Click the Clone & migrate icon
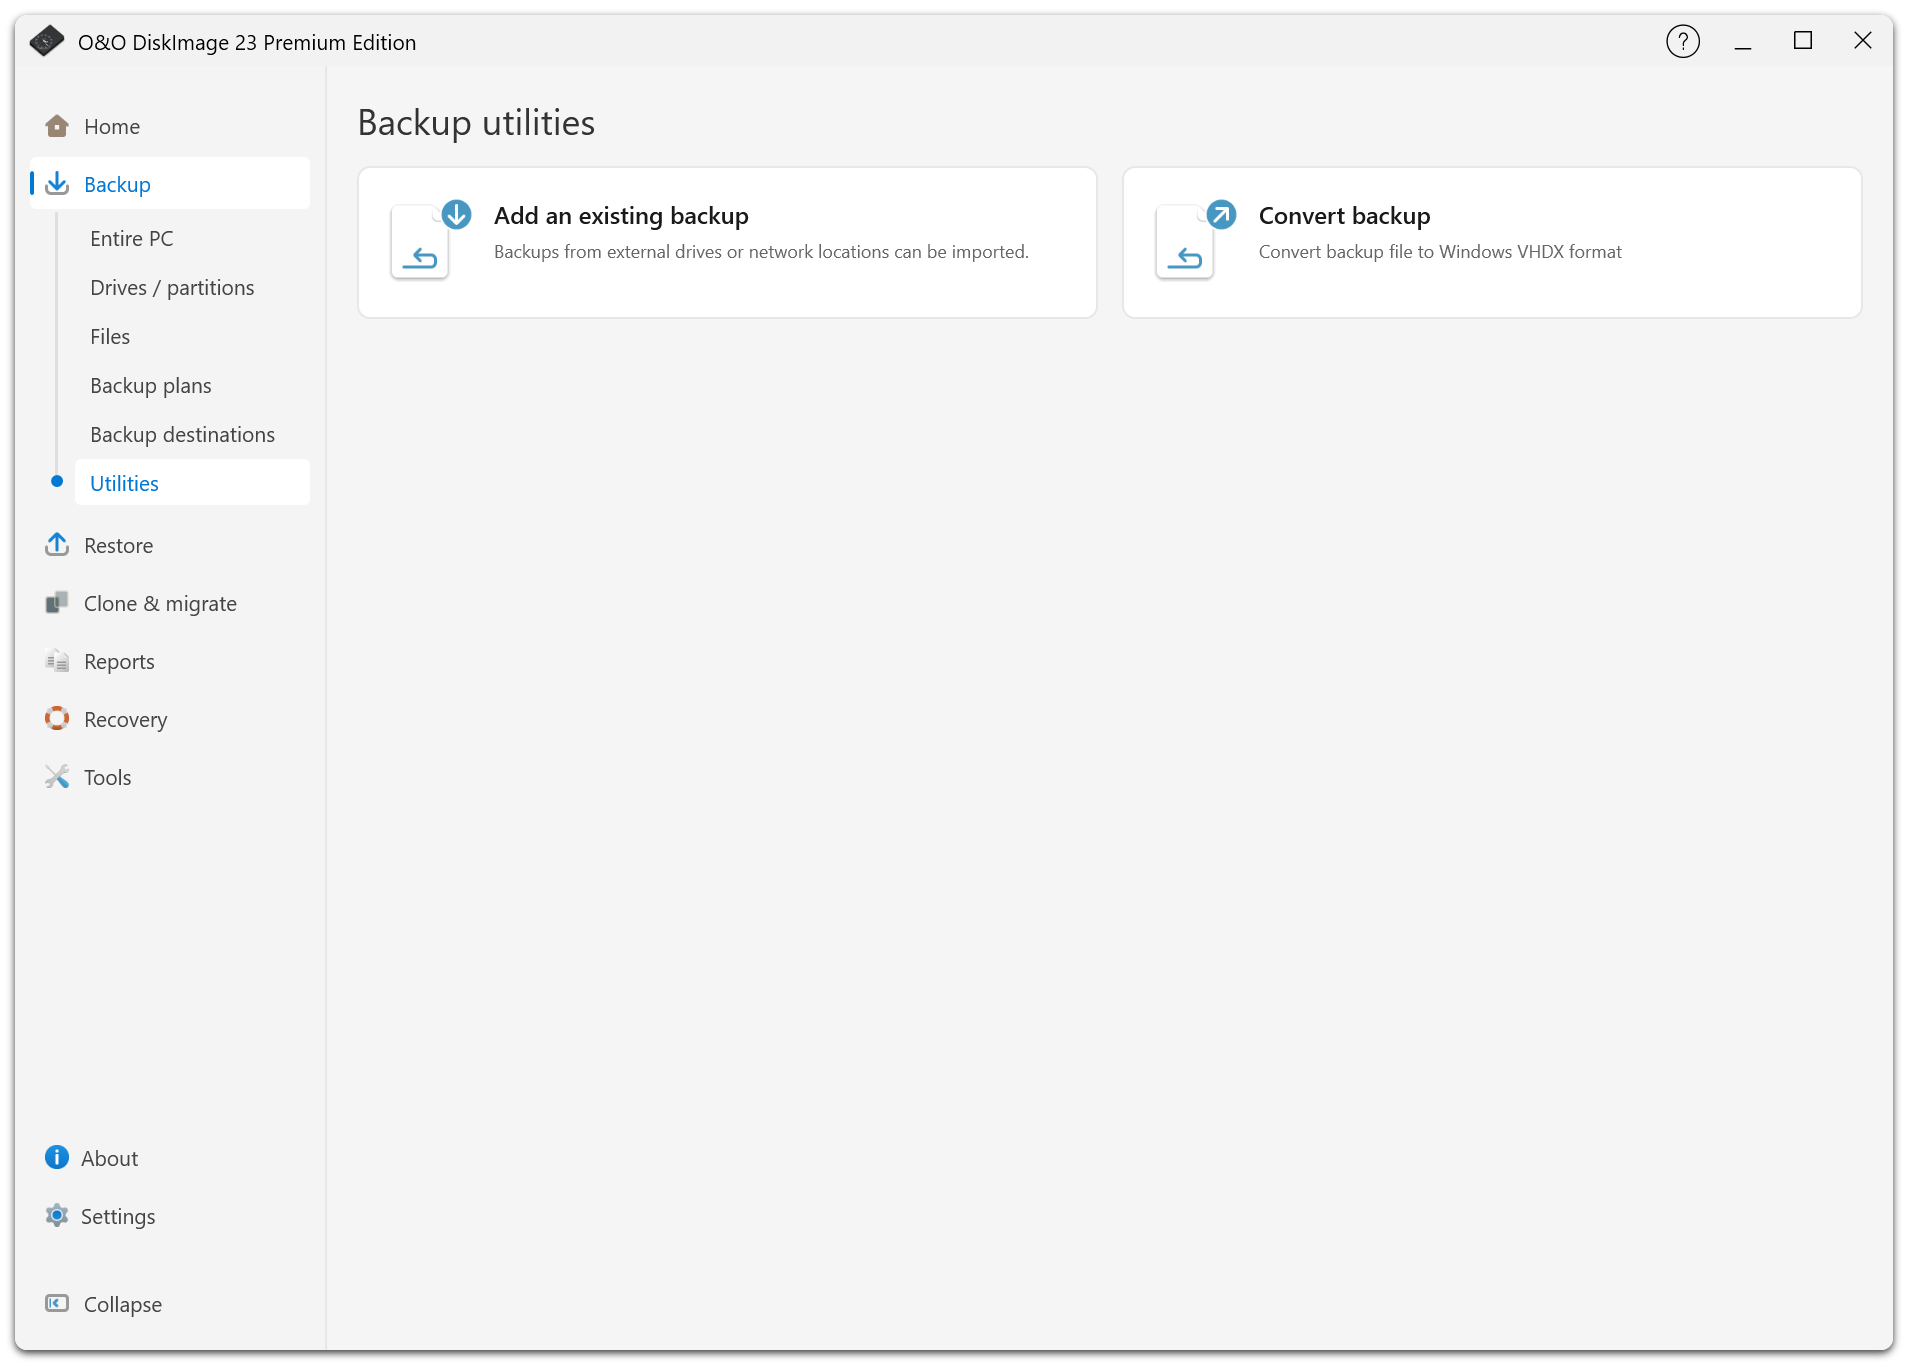 coord(57,603)
